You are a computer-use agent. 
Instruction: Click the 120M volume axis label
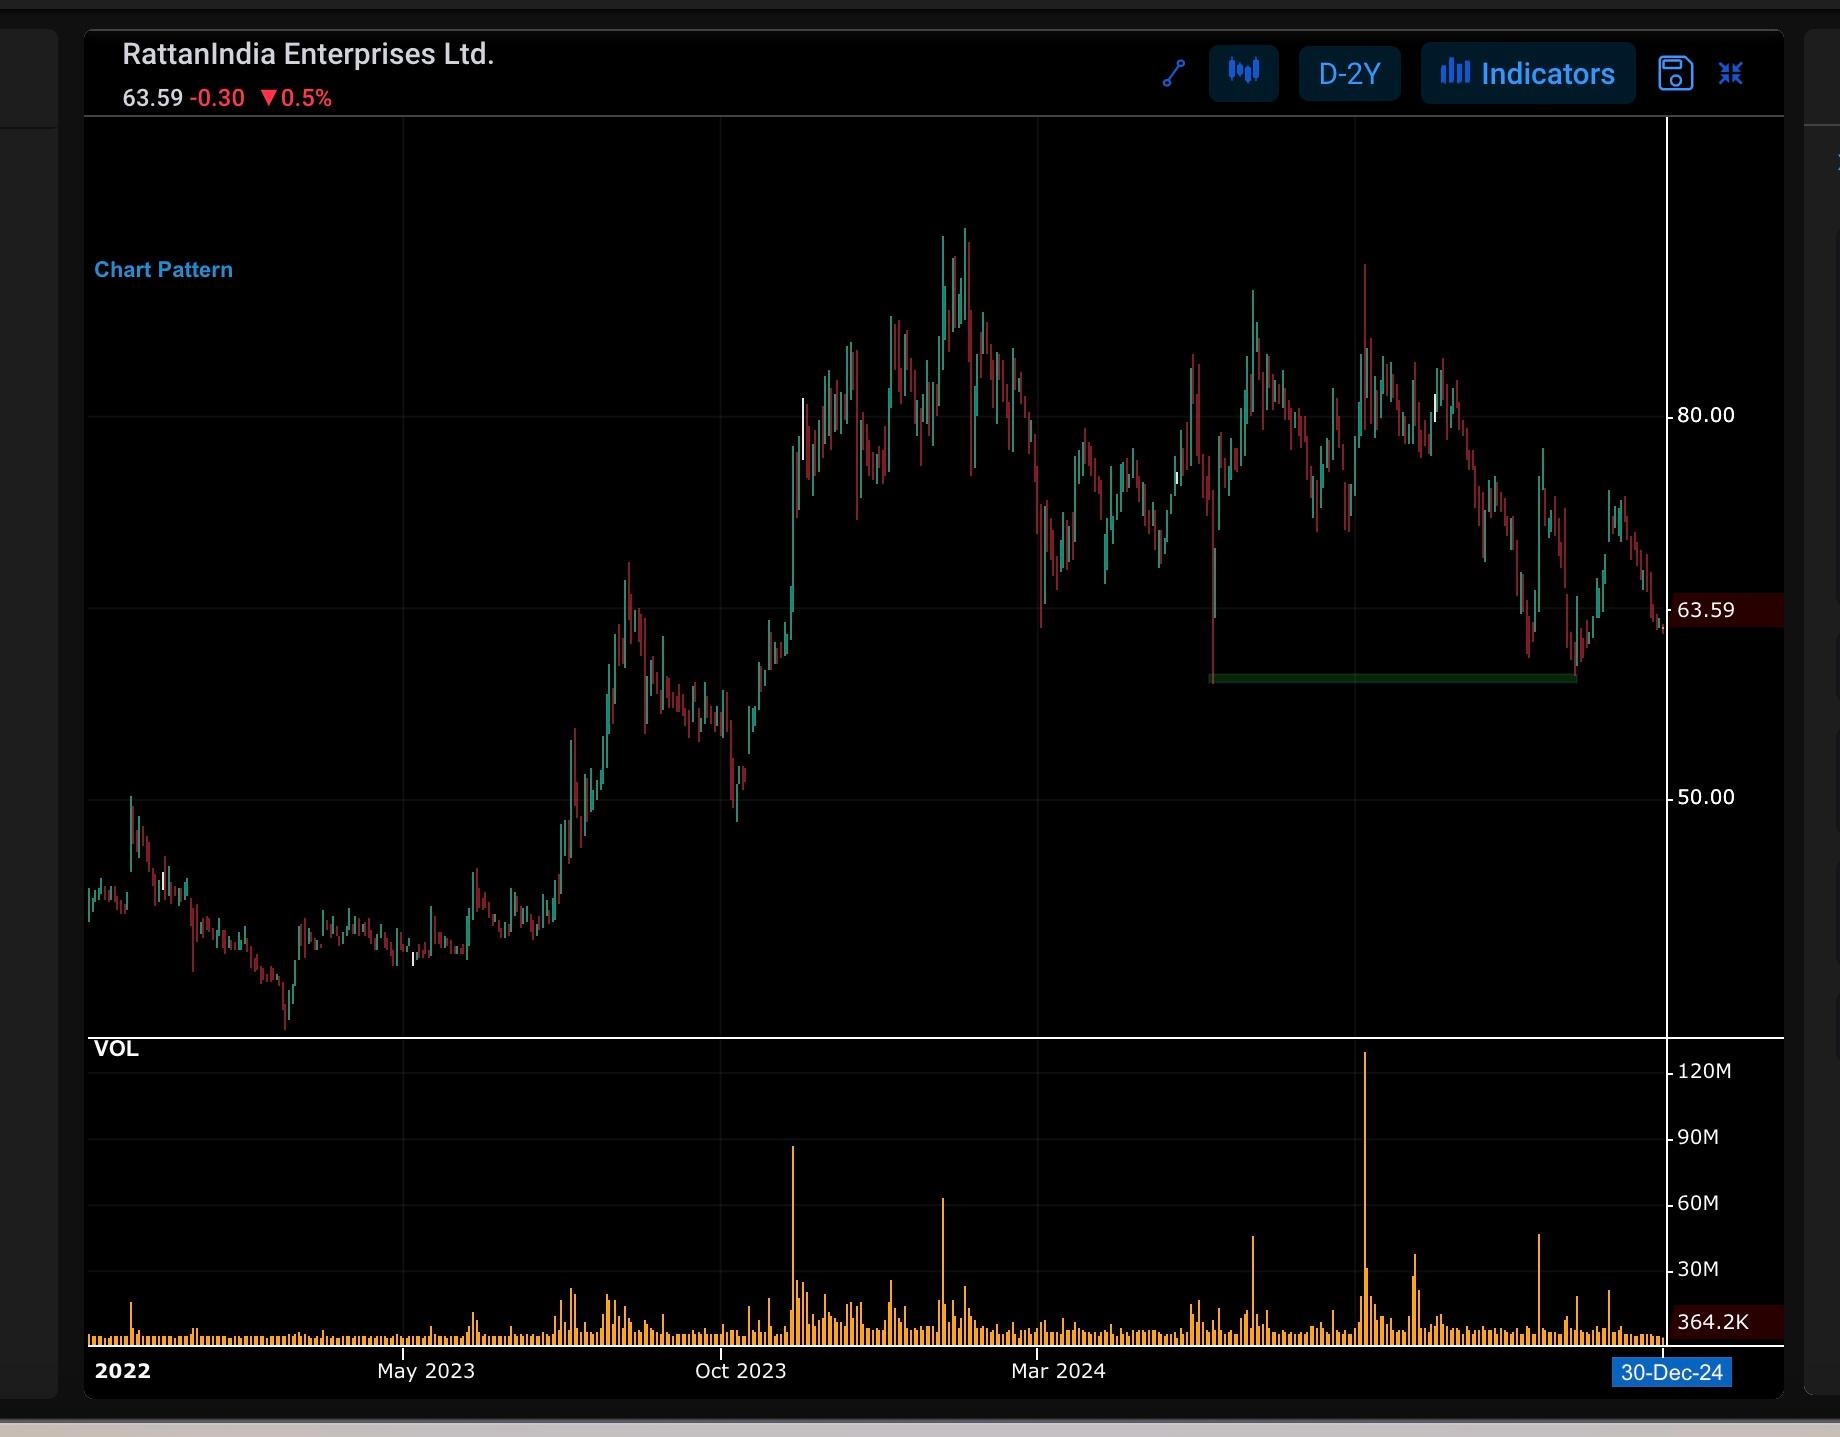coord(1704,1071)
